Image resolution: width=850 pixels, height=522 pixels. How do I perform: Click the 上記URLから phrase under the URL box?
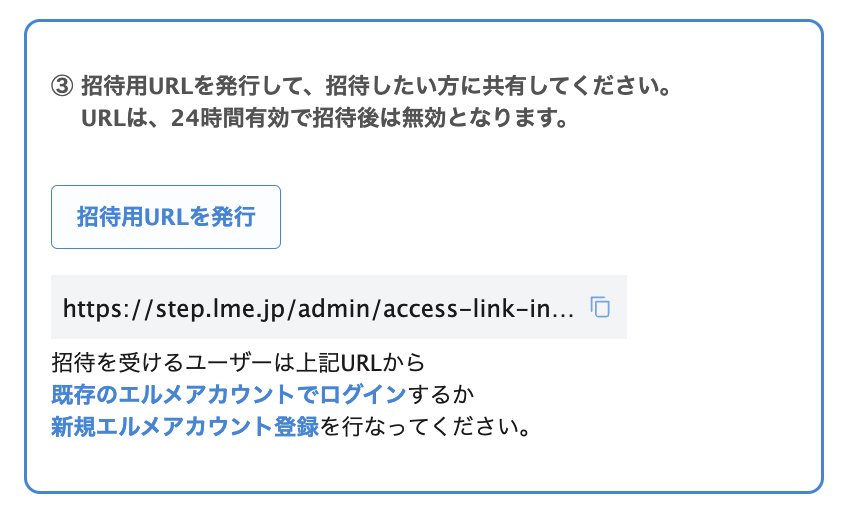point(370,361)
